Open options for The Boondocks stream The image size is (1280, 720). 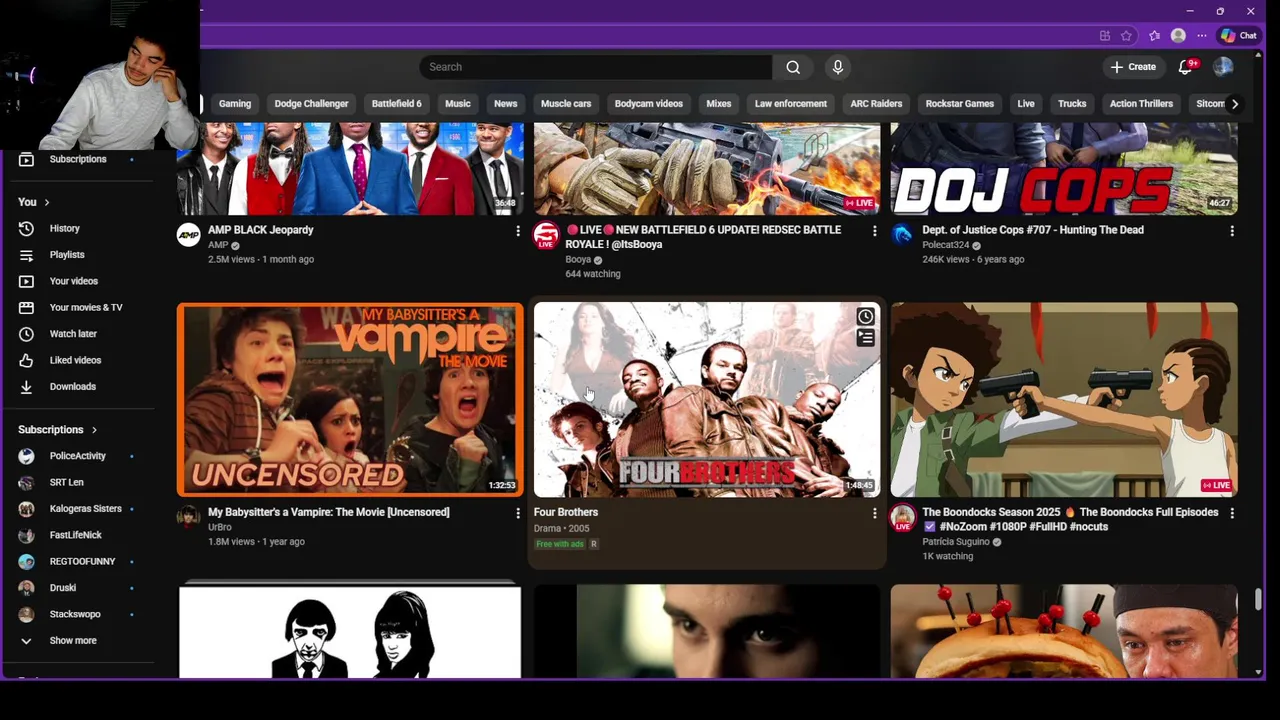[x=1232, y=513]
